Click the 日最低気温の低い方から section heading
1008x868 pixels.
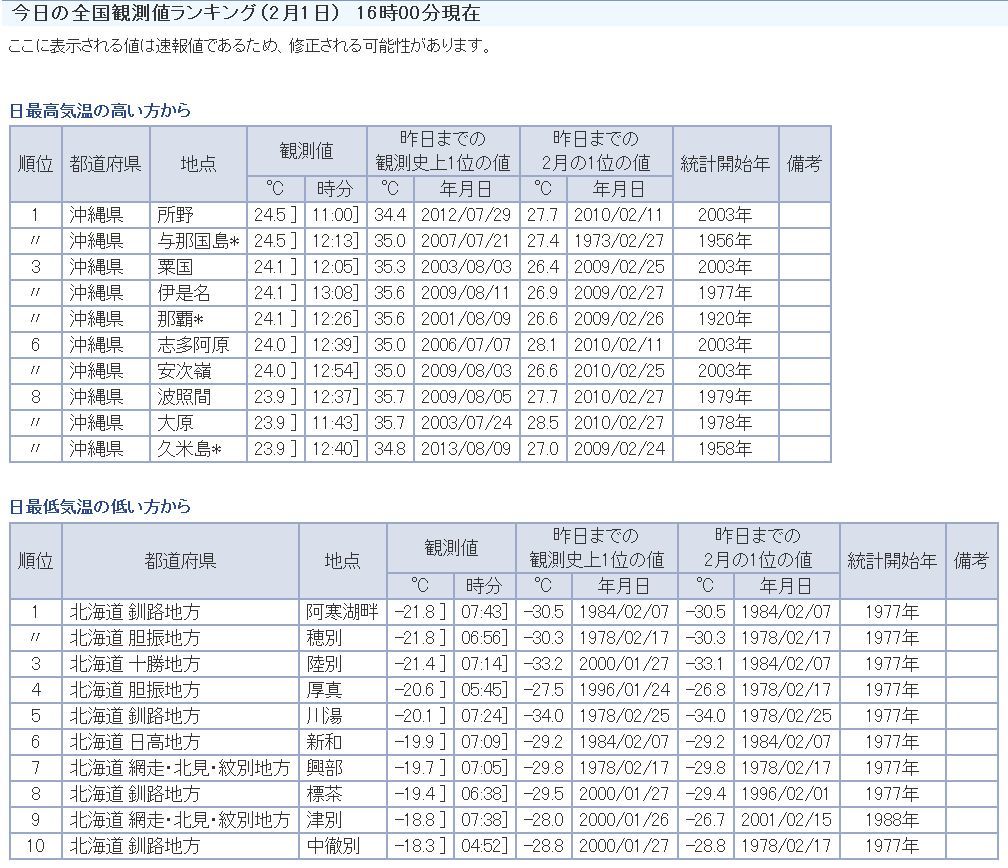pos(100,507)
